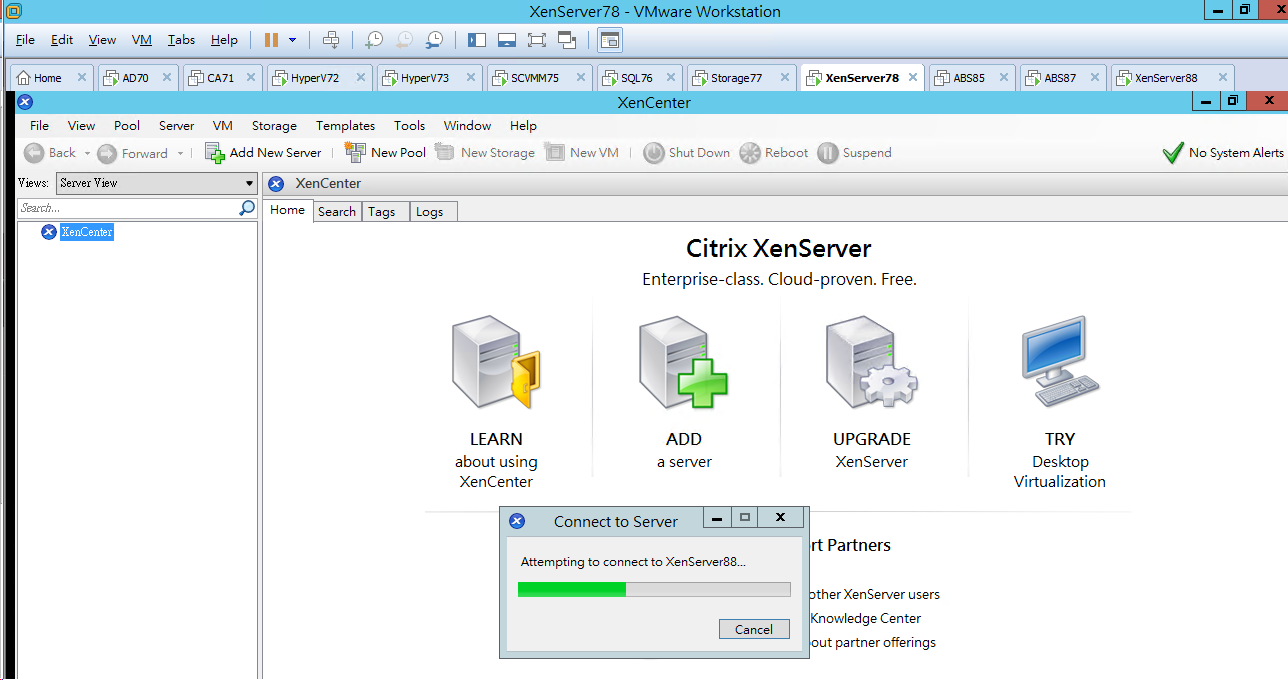The image size is (1288, 680).
Task: Click the Back navigation button
Action: [50, 153]
